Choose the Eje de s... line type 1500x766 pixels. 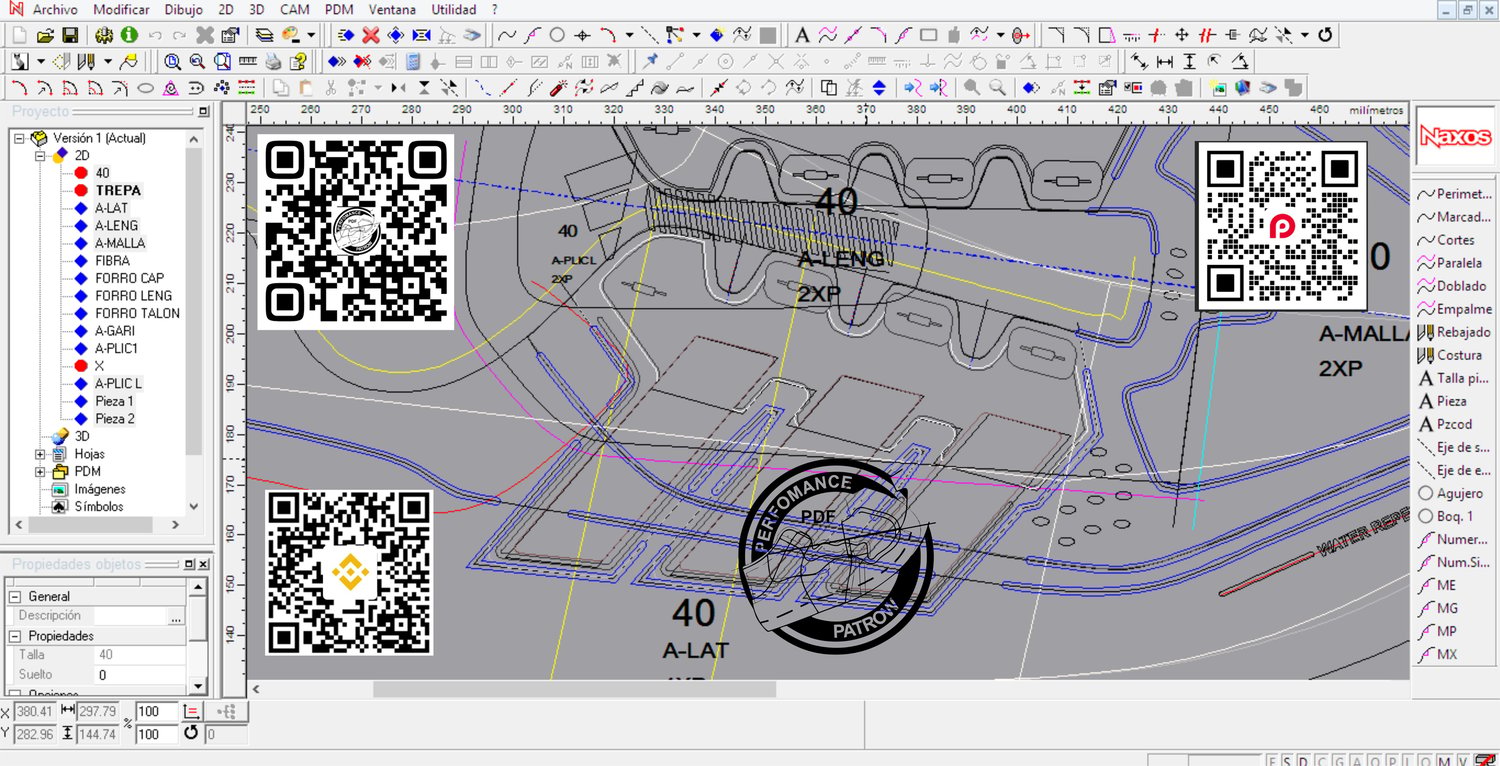pos(1454,447)
